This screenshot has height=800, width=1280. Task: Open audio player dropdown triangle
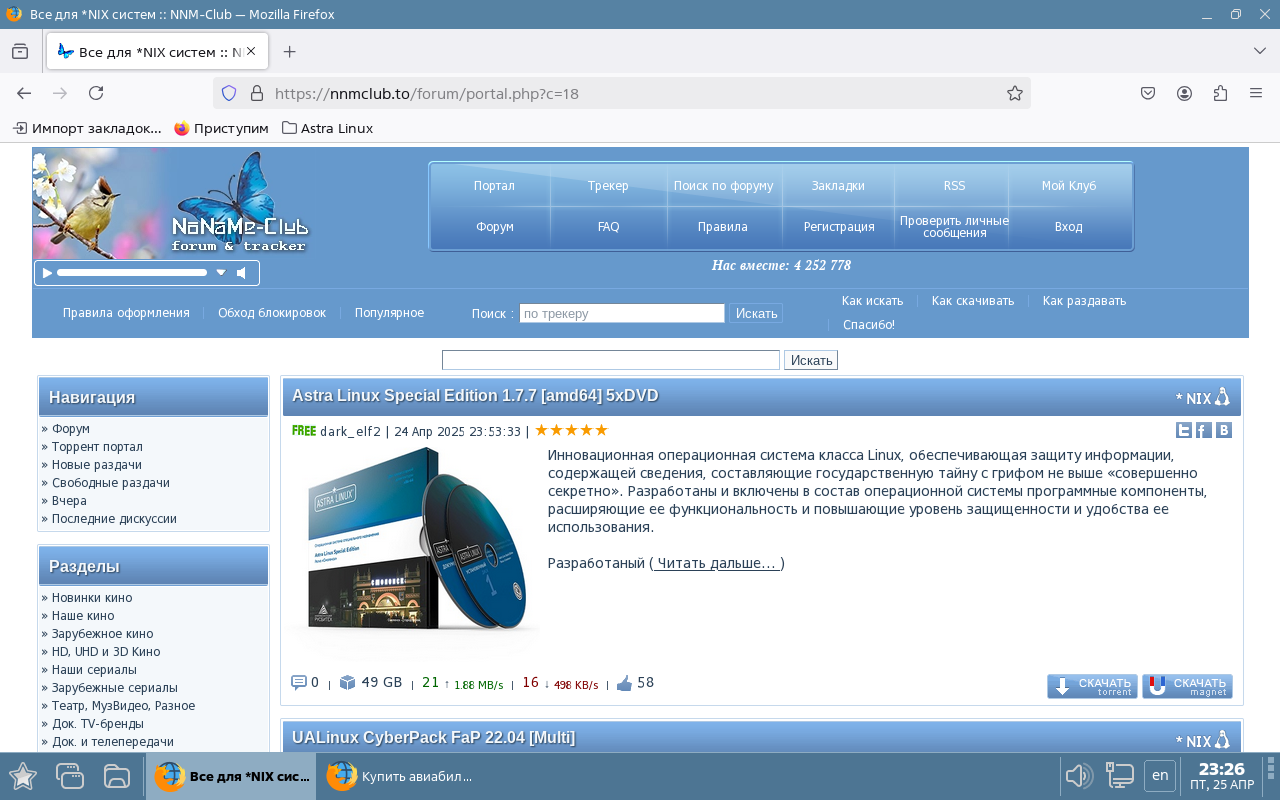click(x=221, y=273)
